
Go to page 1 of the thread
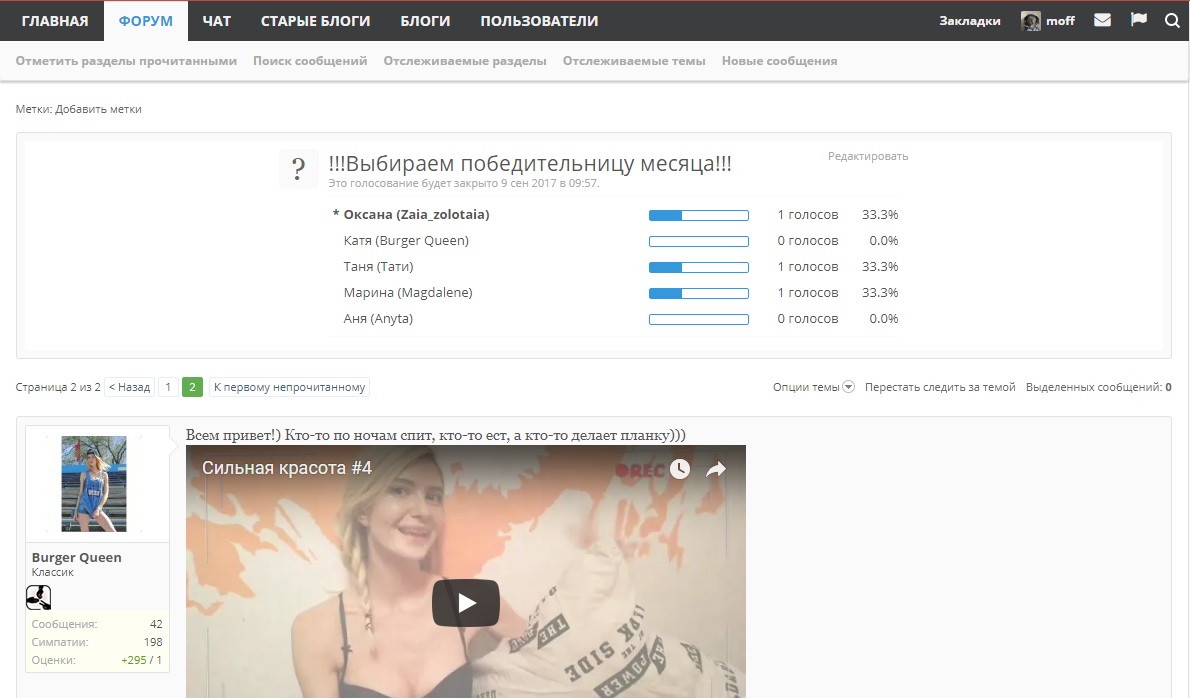tap(168, 387)
